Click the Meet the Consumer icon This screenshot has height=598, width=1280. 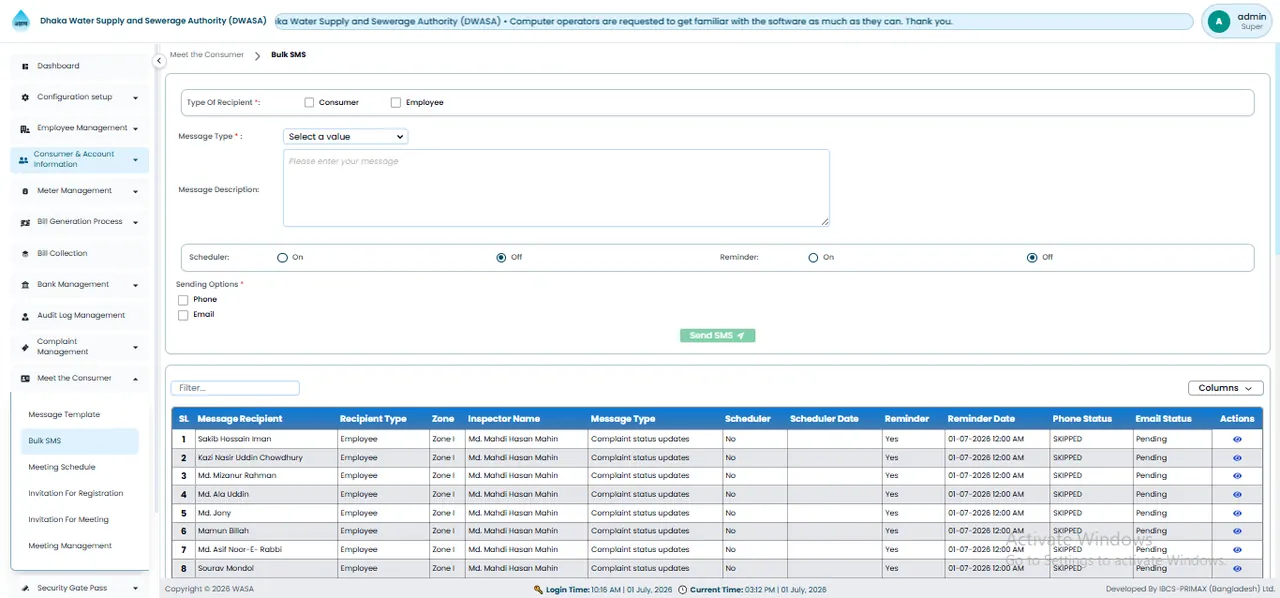point(25,379)
